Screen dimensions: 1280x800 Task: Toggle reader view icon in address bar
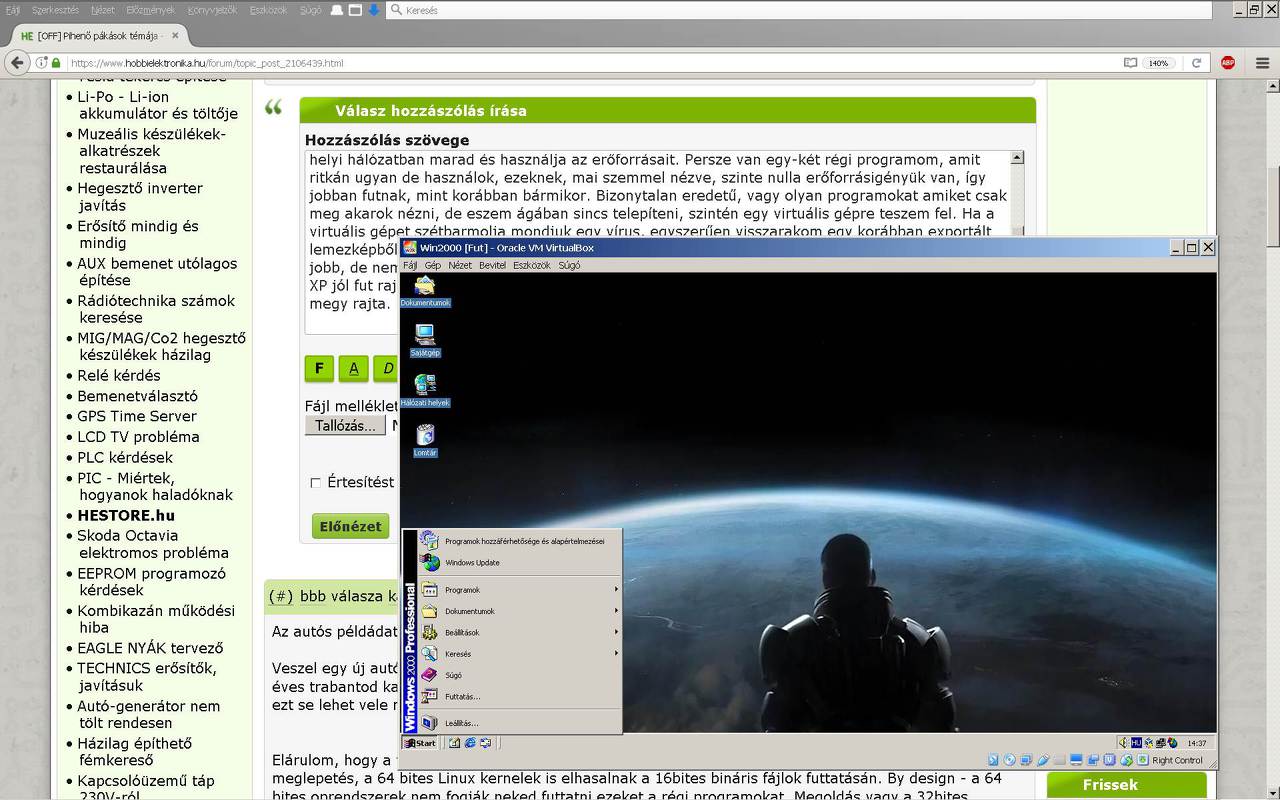pos(1130,62)
